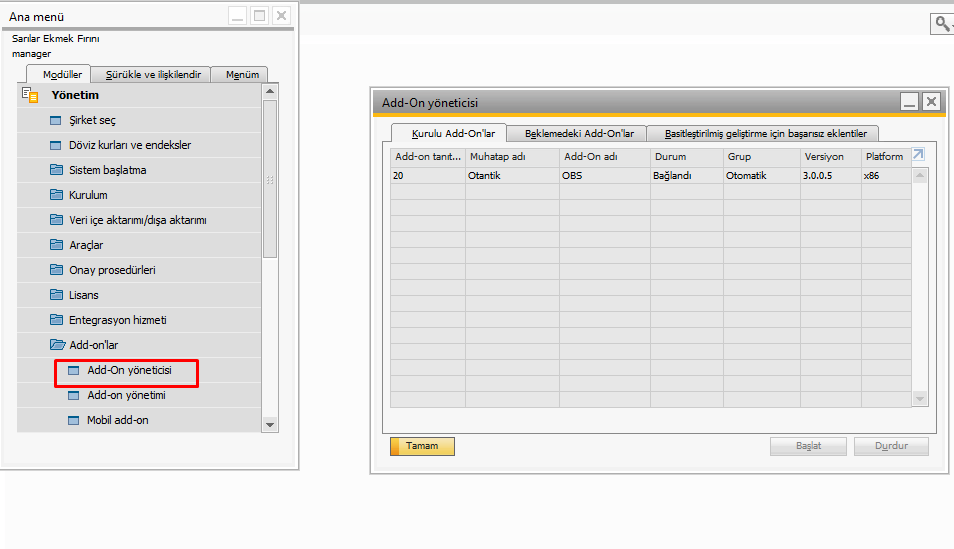Click the Yönetim module icon
This screenshot has width=954, height=549.
click(29, 96)
